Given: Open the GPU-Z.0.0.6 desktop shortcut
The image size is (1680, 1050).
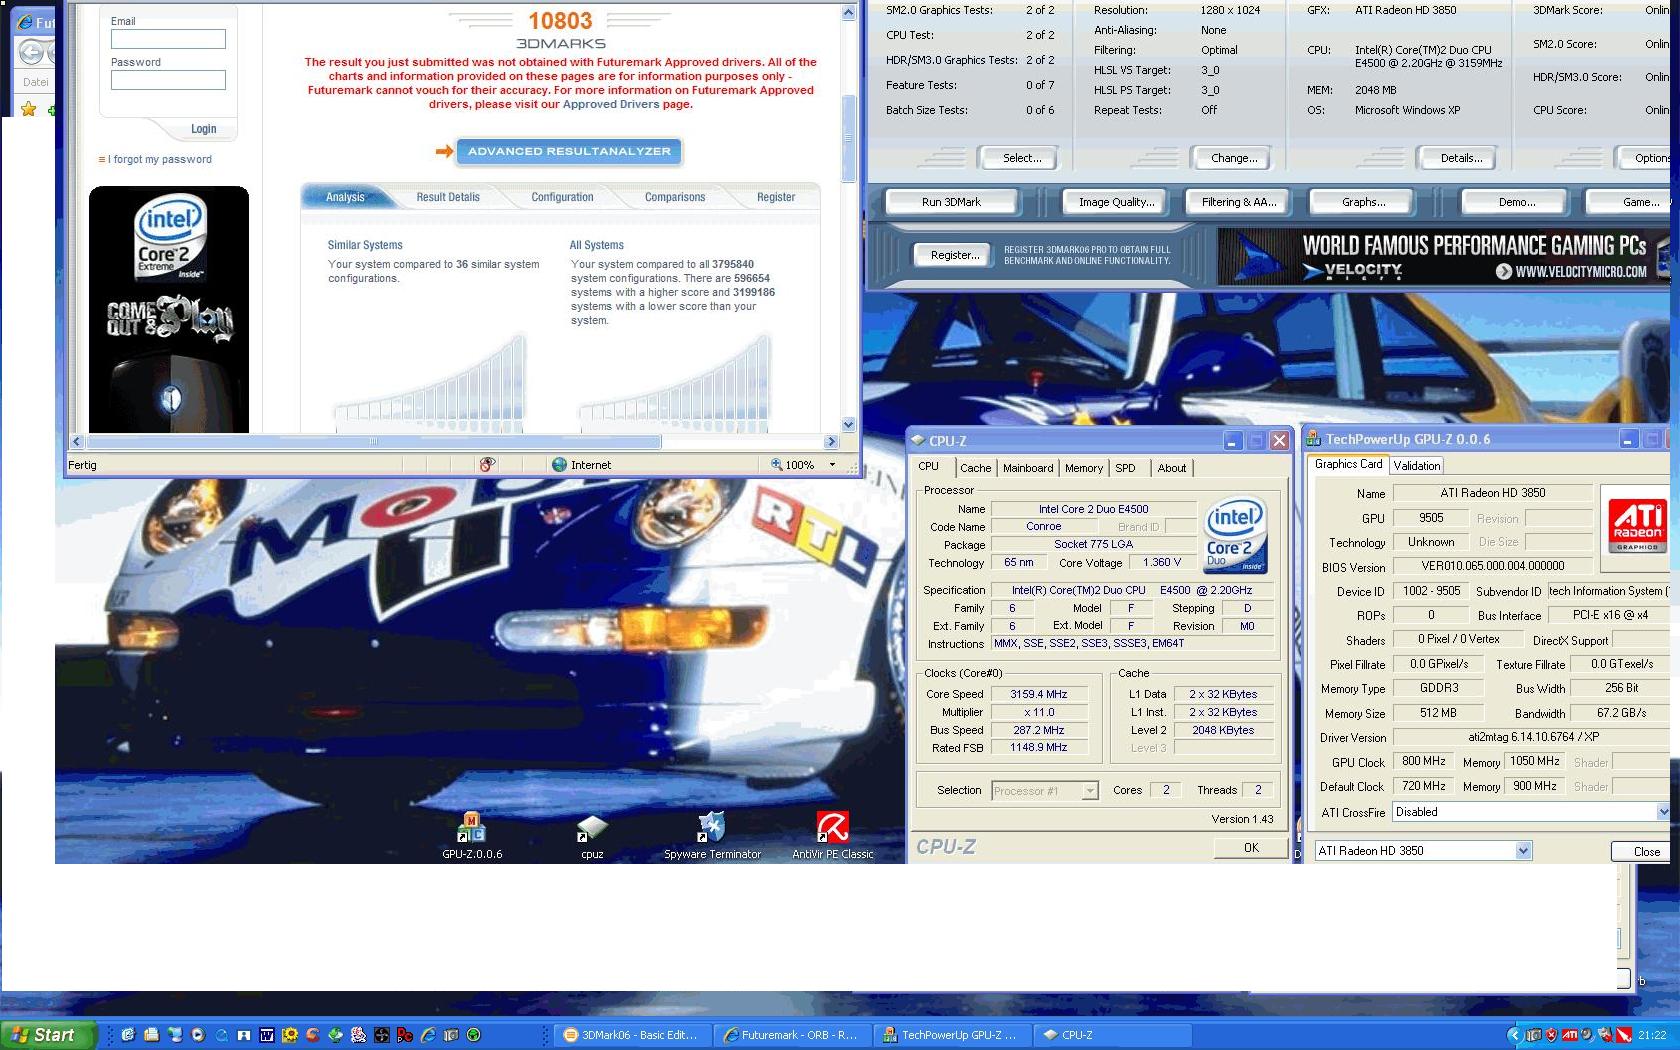Looking at the screenshot, I should tap(472, 836).
